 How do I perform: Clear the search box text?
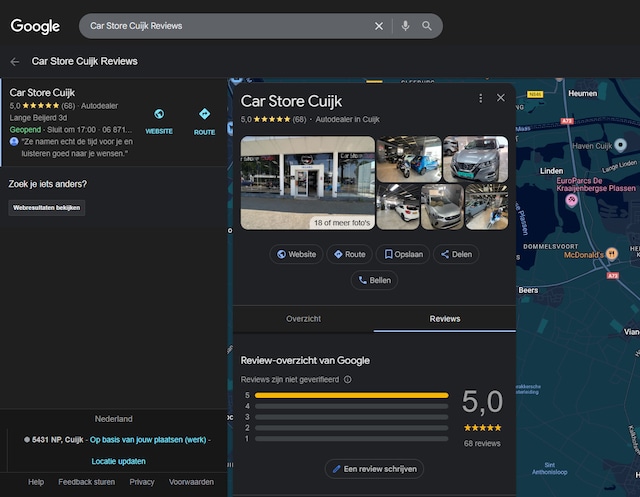click(379, 26)
